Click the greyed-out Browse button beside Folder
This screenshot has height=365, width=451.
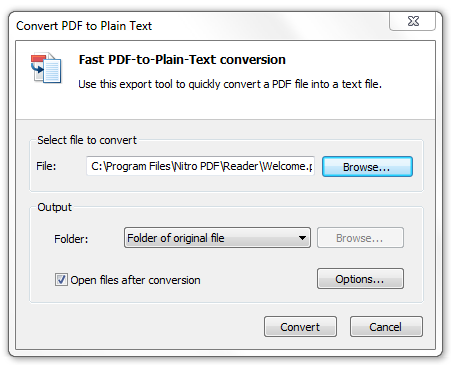[360, 238]
